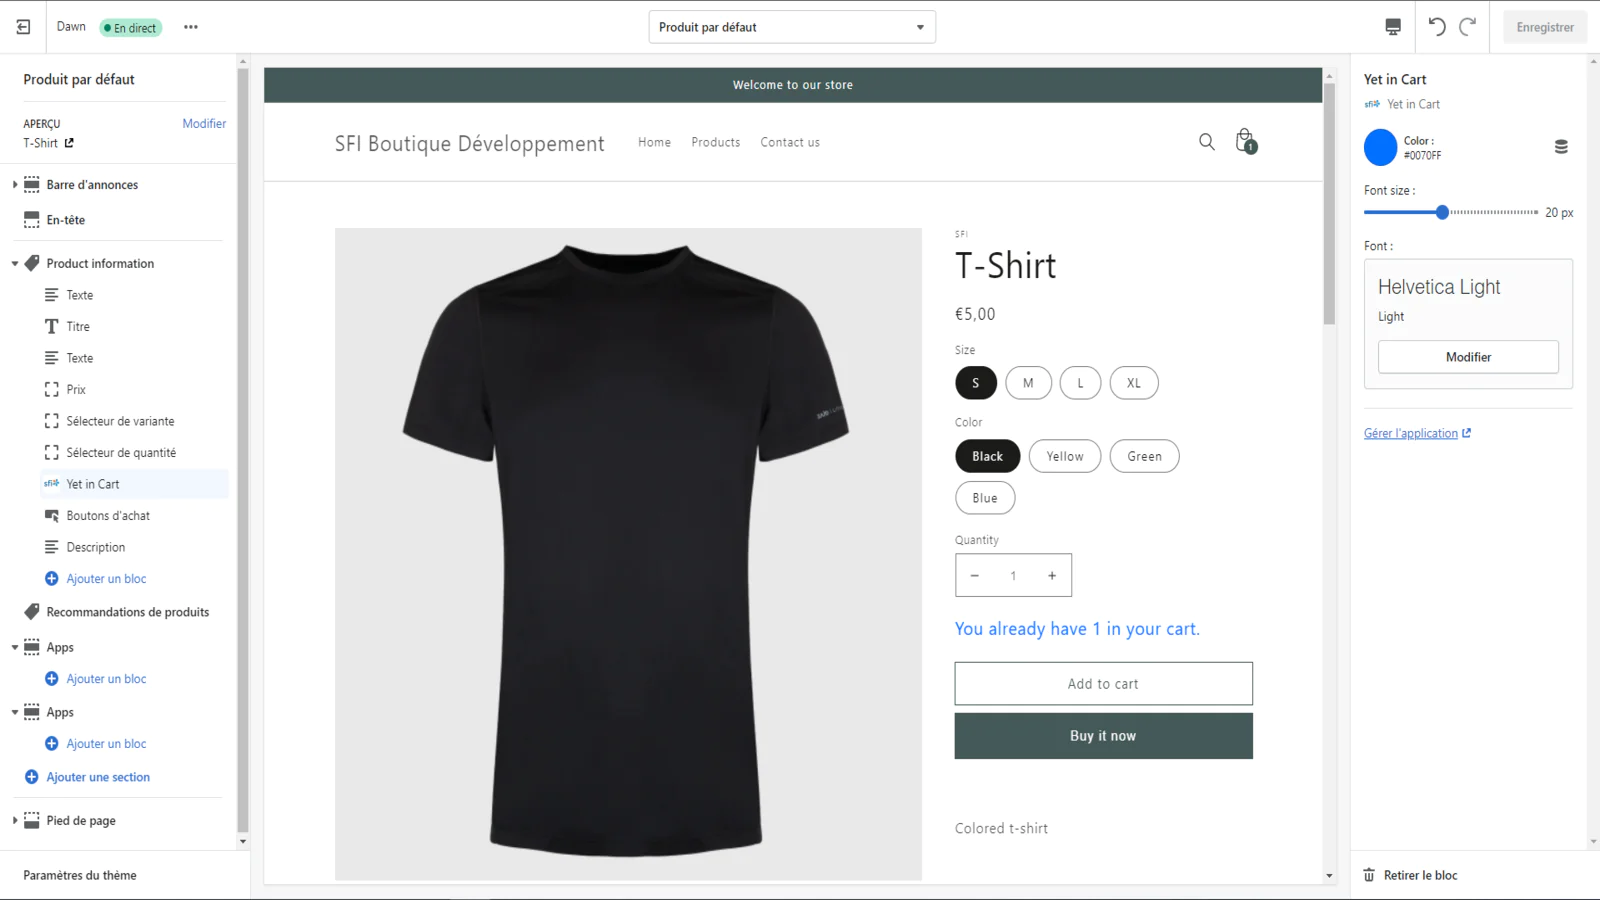1600x900 pixels.
Task: Select size XL variant
Action: click(1134, 383)
